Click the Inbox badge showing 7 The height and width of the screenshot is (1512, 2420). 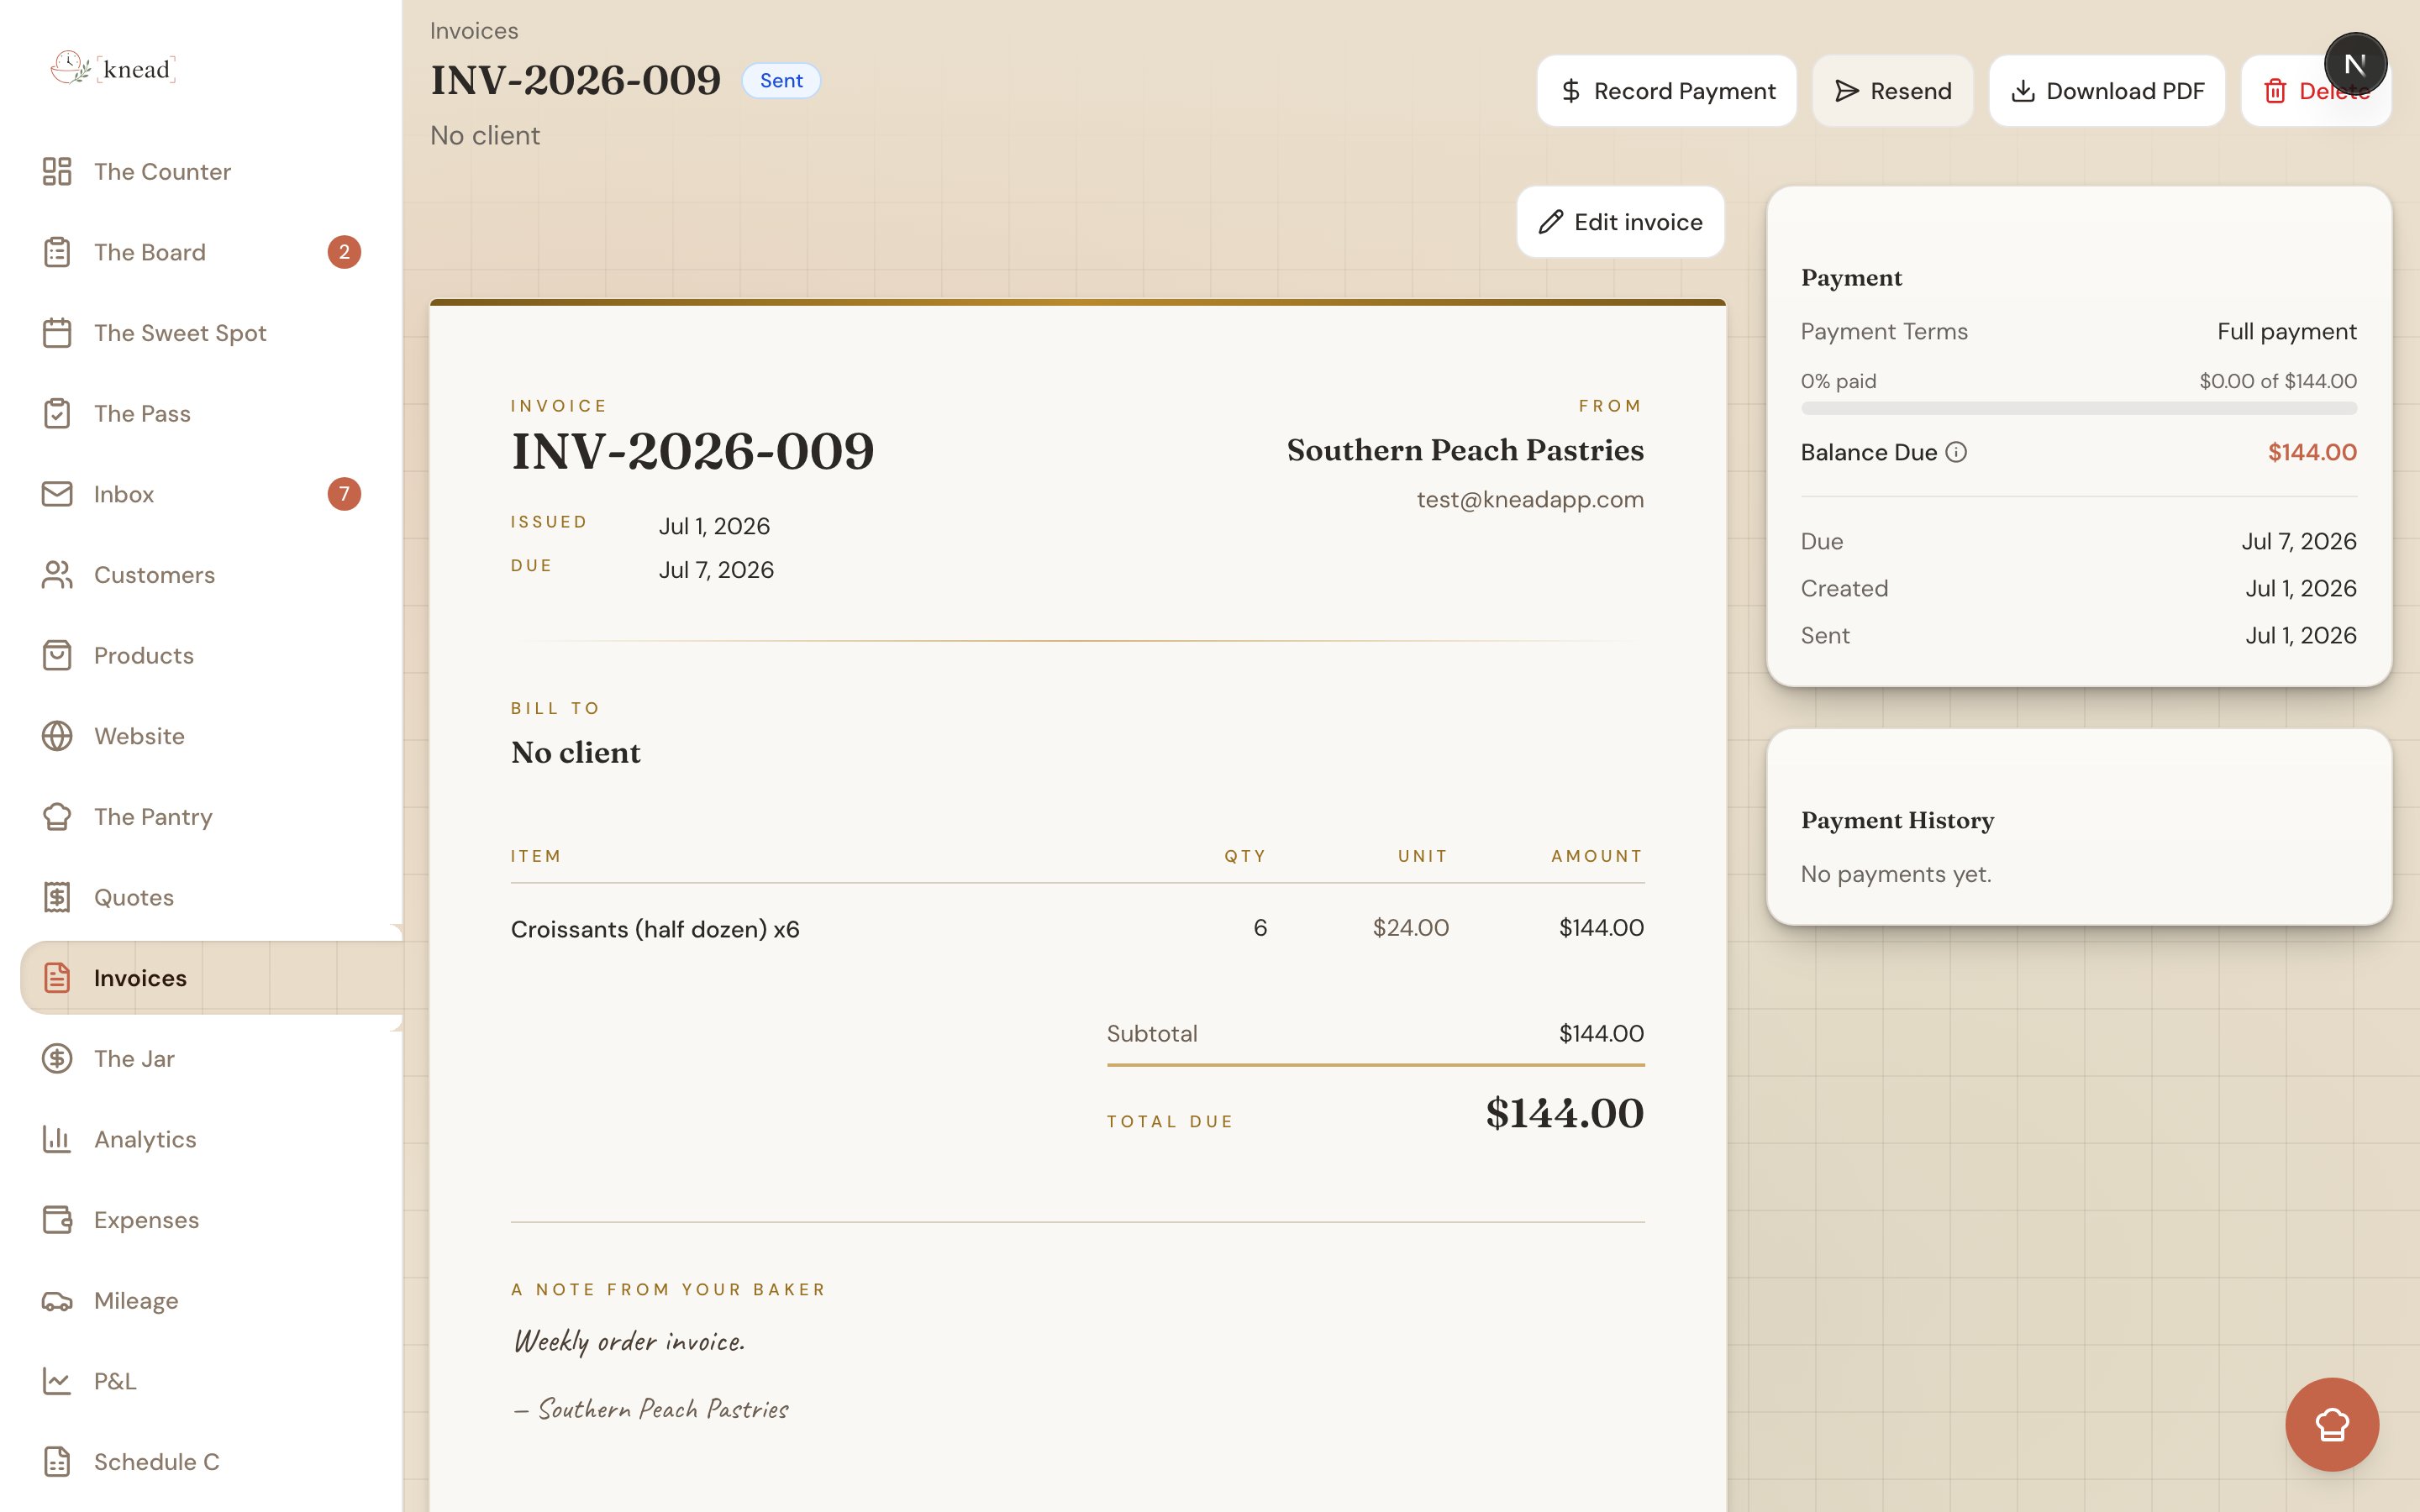point(344,494)
